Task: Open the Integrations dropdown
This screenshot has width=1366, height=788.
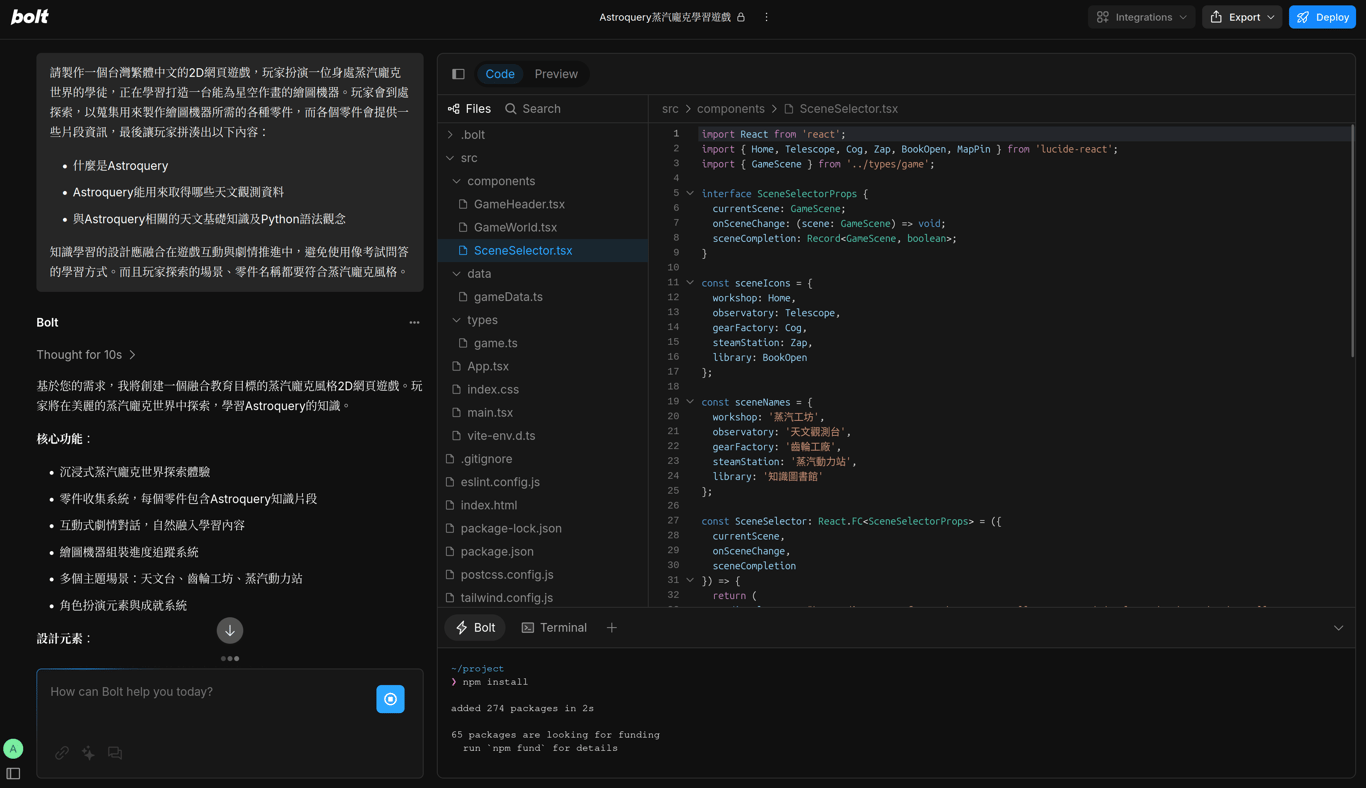Action: pyautogui.click(x=1142, y=17)
